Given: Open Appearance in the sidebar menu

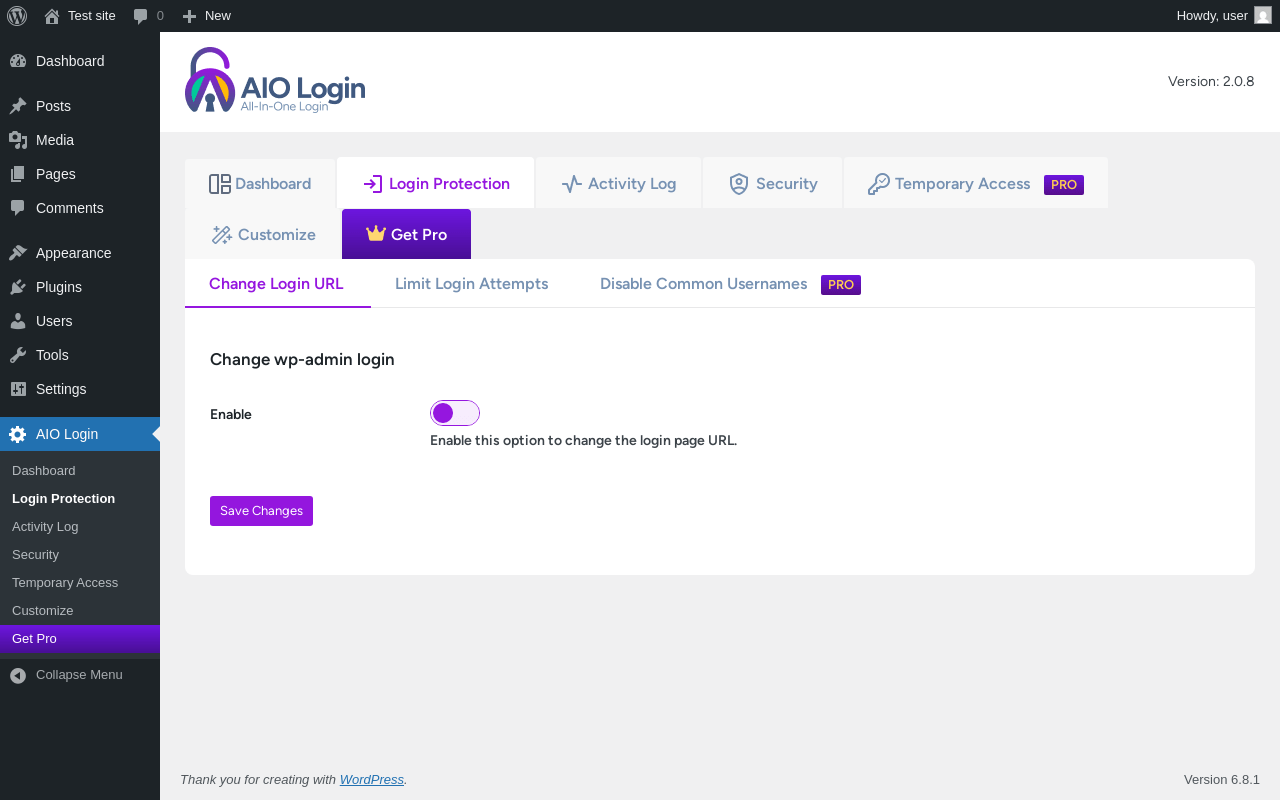Looking at the screenshot, I should pyautogui.click(x=80, y=253).
